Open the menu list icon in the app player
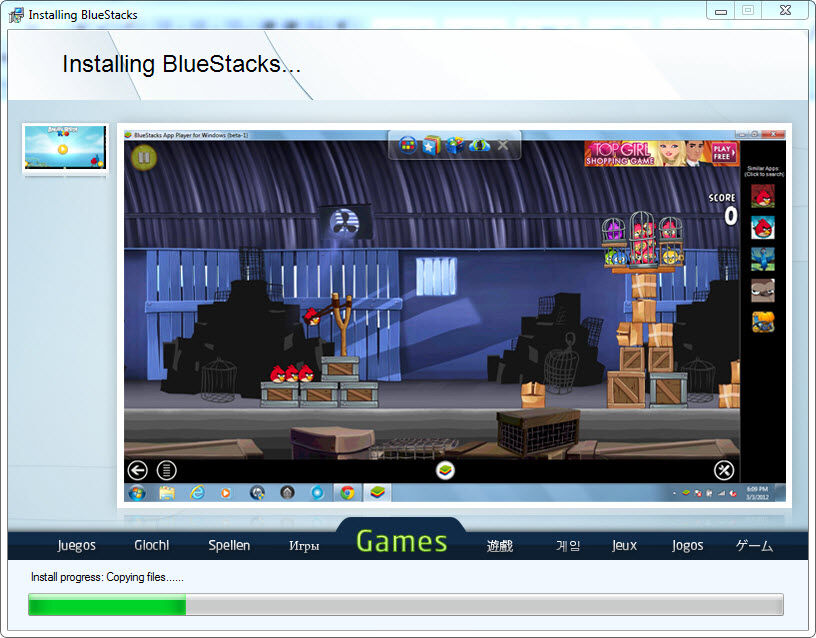816x638 pixels. [167, 470]
